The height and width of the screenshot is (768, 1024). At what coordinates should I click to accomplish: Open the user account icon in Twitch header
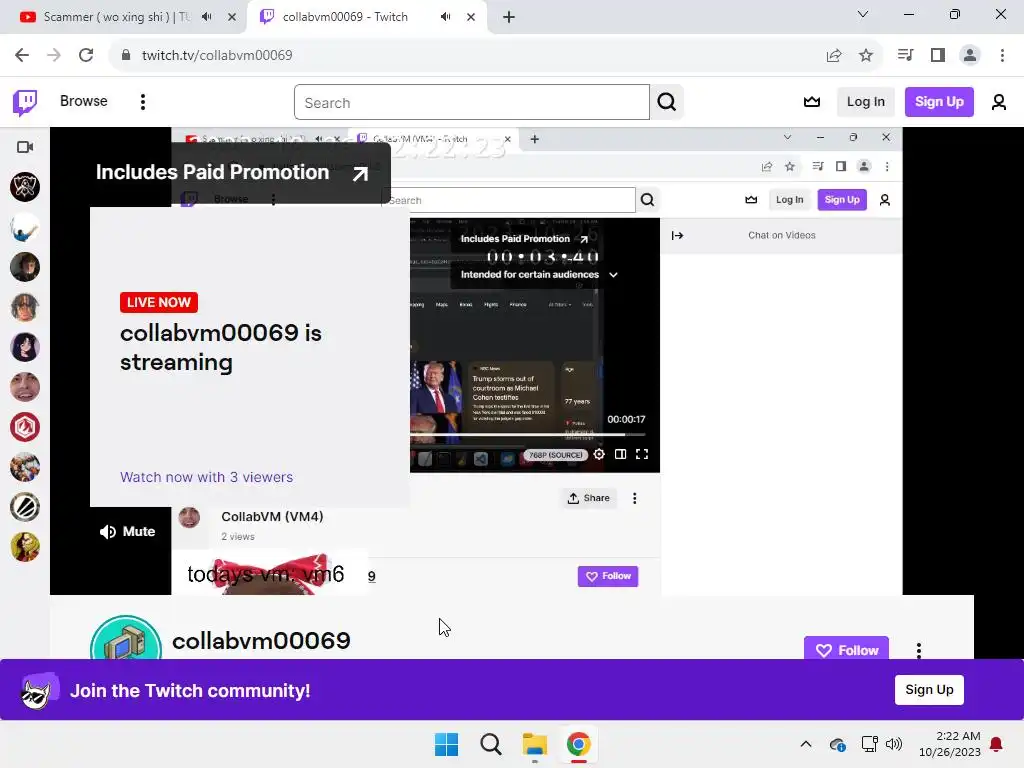point(999,102)
